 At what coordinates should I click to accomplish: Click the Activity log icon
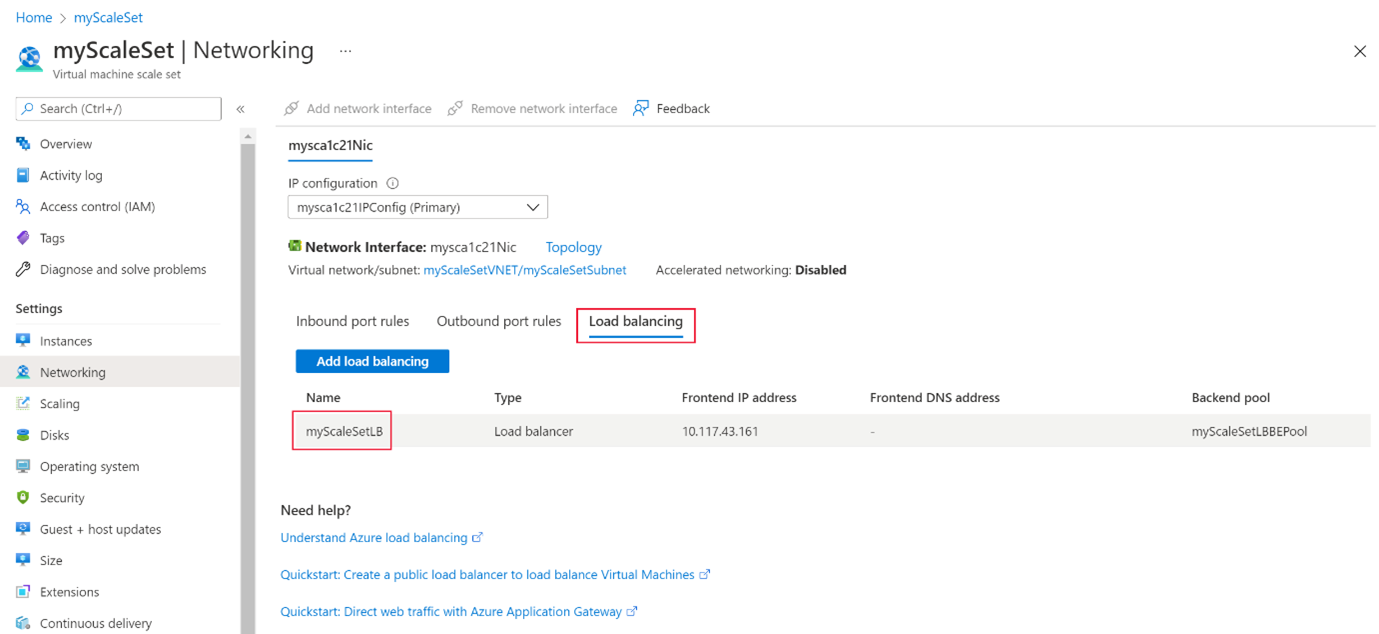coord(23,175)
